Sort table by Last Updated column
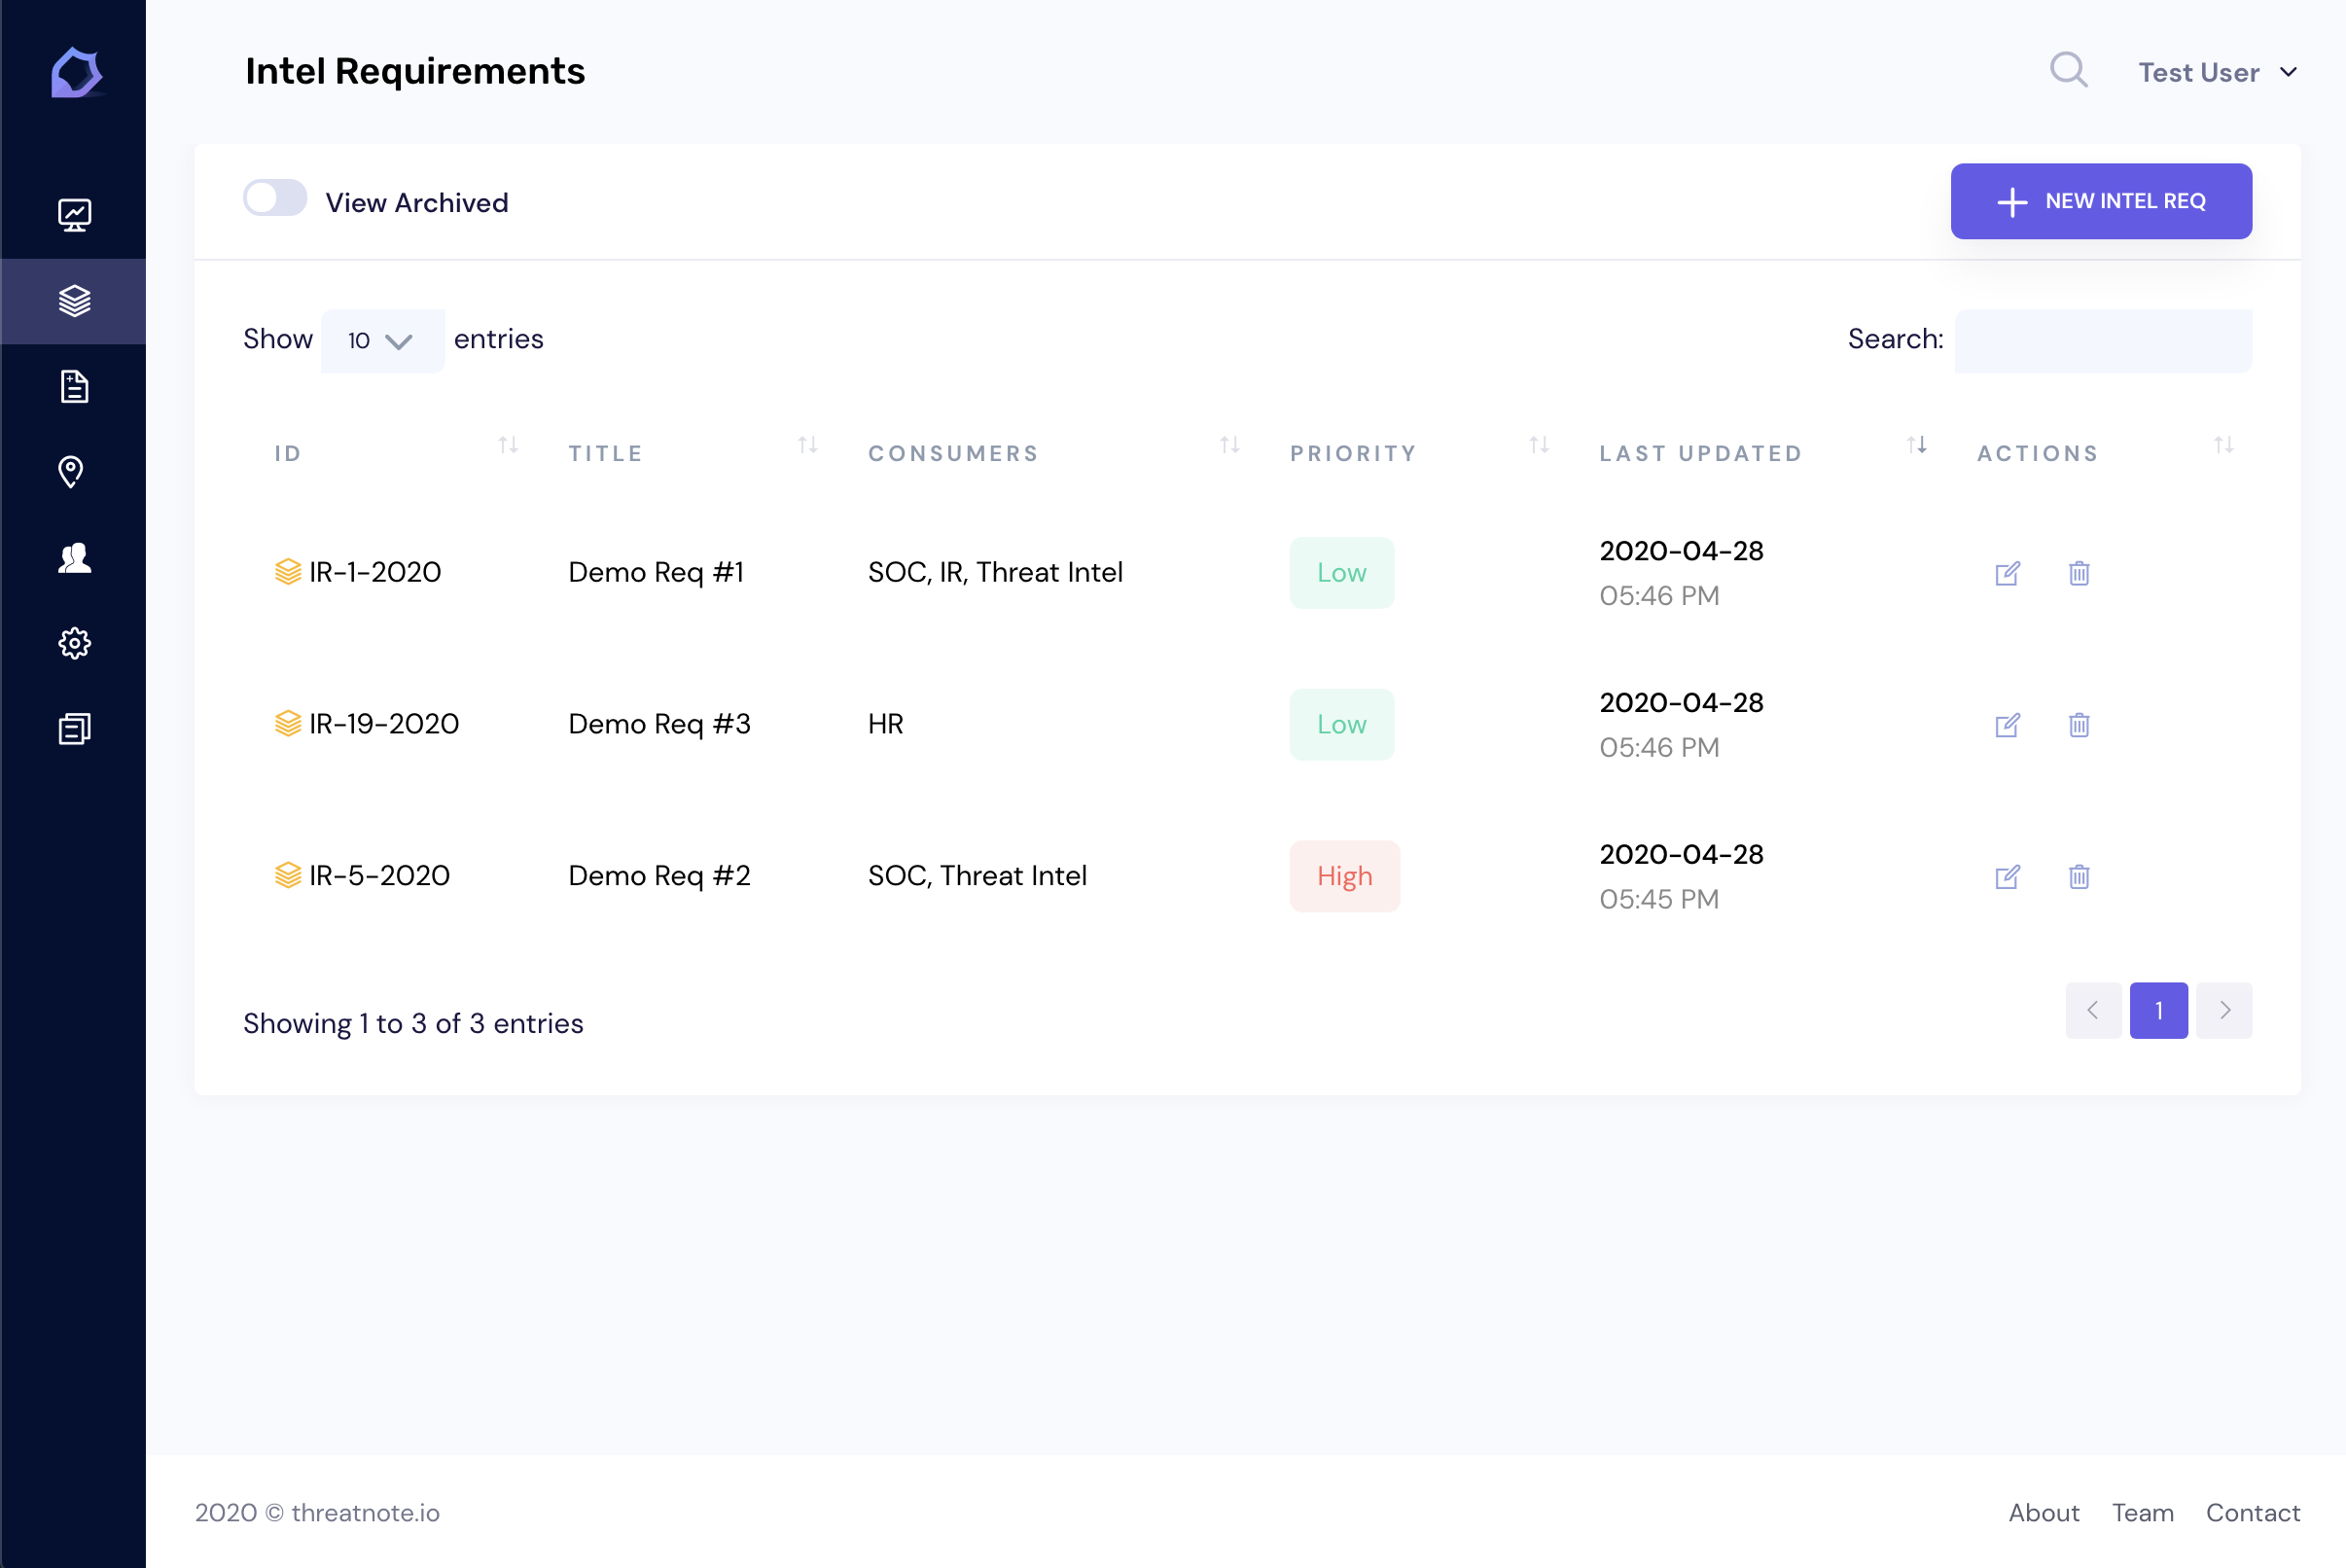The width and height of the screenshot is (2346, 1568). [x=1700, y=453]
